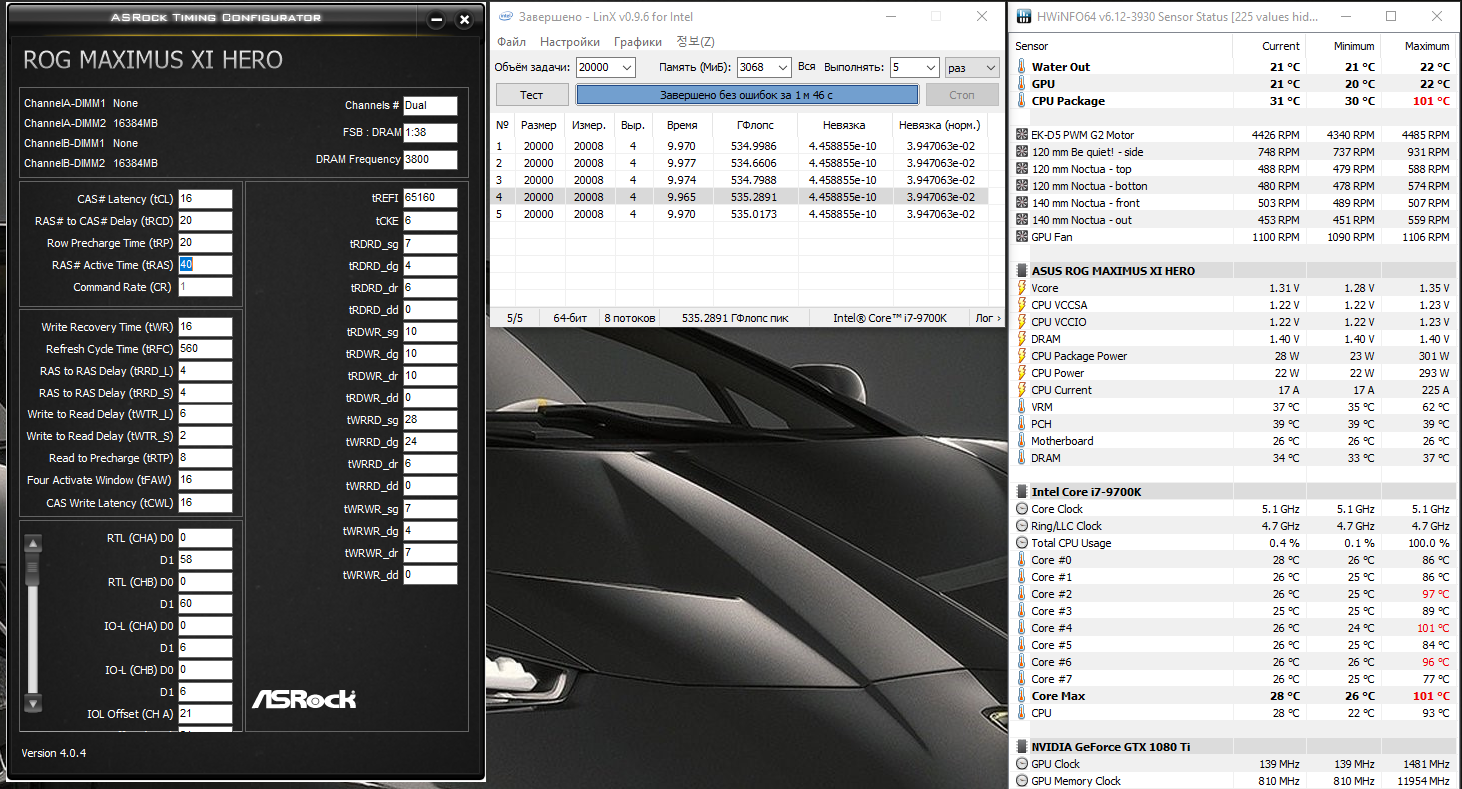Open the Настройки menu
The width and height of the screenshot is (1462, 789).
[x=570, y=42]
